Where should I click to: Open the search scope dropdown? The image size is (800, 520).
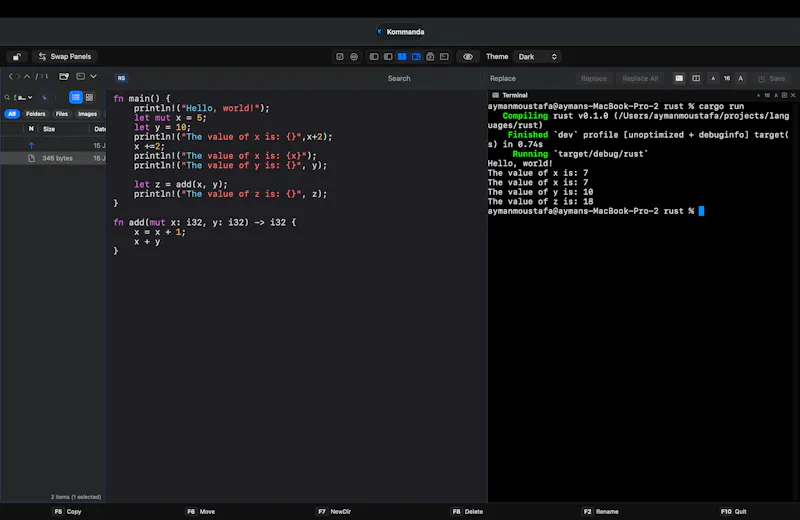tap(23, 97)
